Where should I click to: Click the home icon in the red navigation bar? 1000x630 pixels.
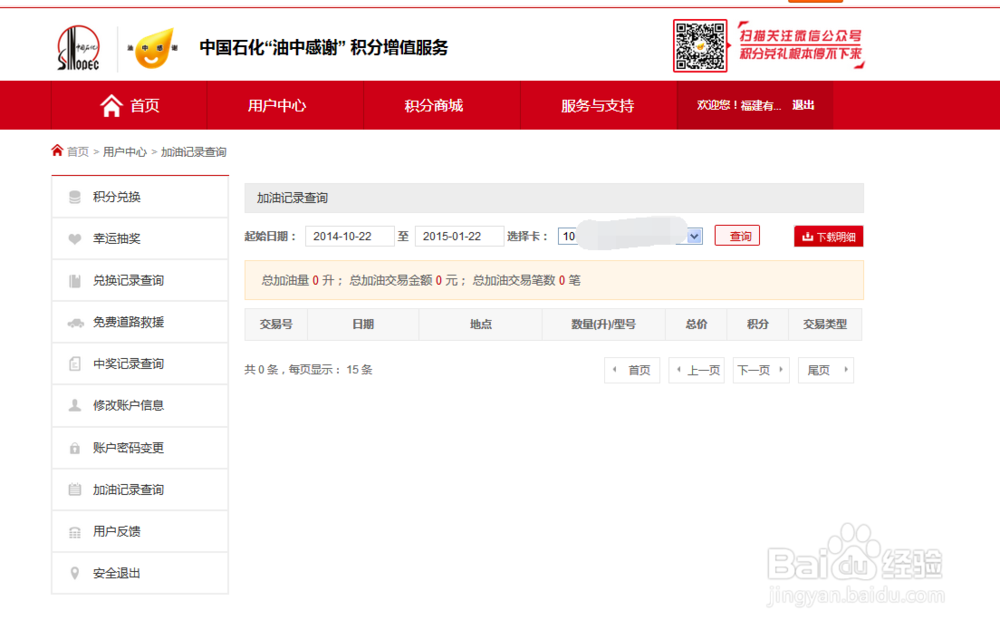pos(111,105)
